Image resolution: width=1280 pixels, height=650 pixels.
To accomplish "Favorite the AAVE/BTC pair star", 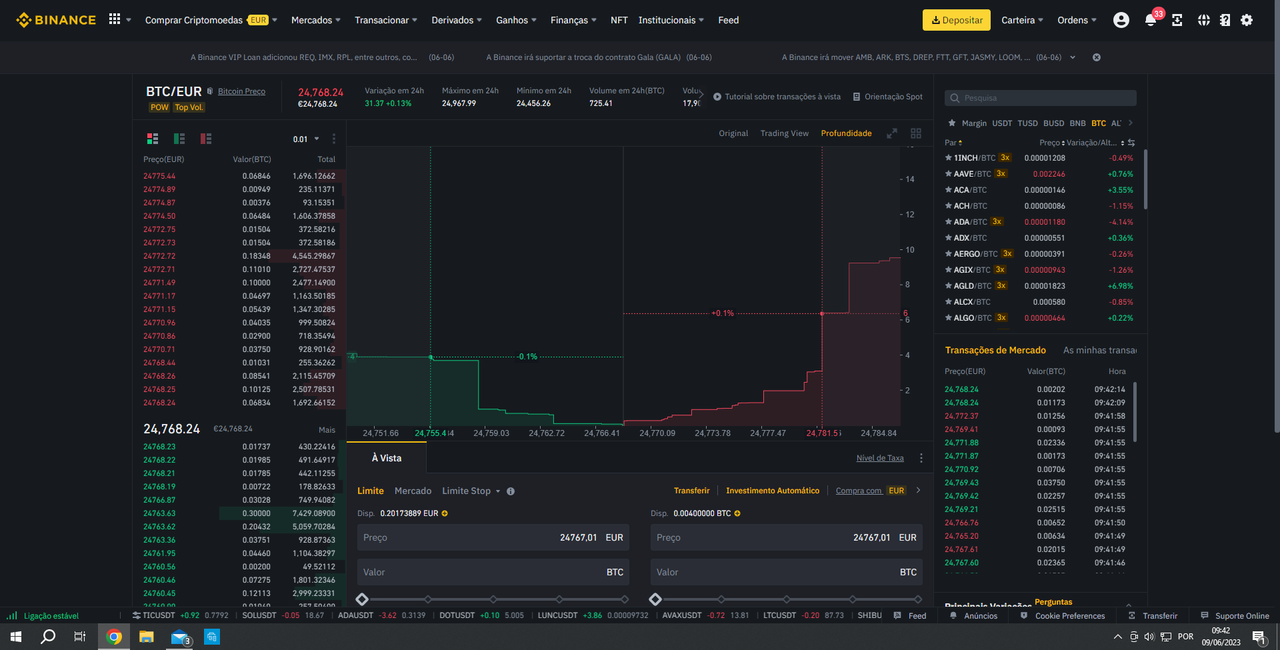I will tap(949, 174).
